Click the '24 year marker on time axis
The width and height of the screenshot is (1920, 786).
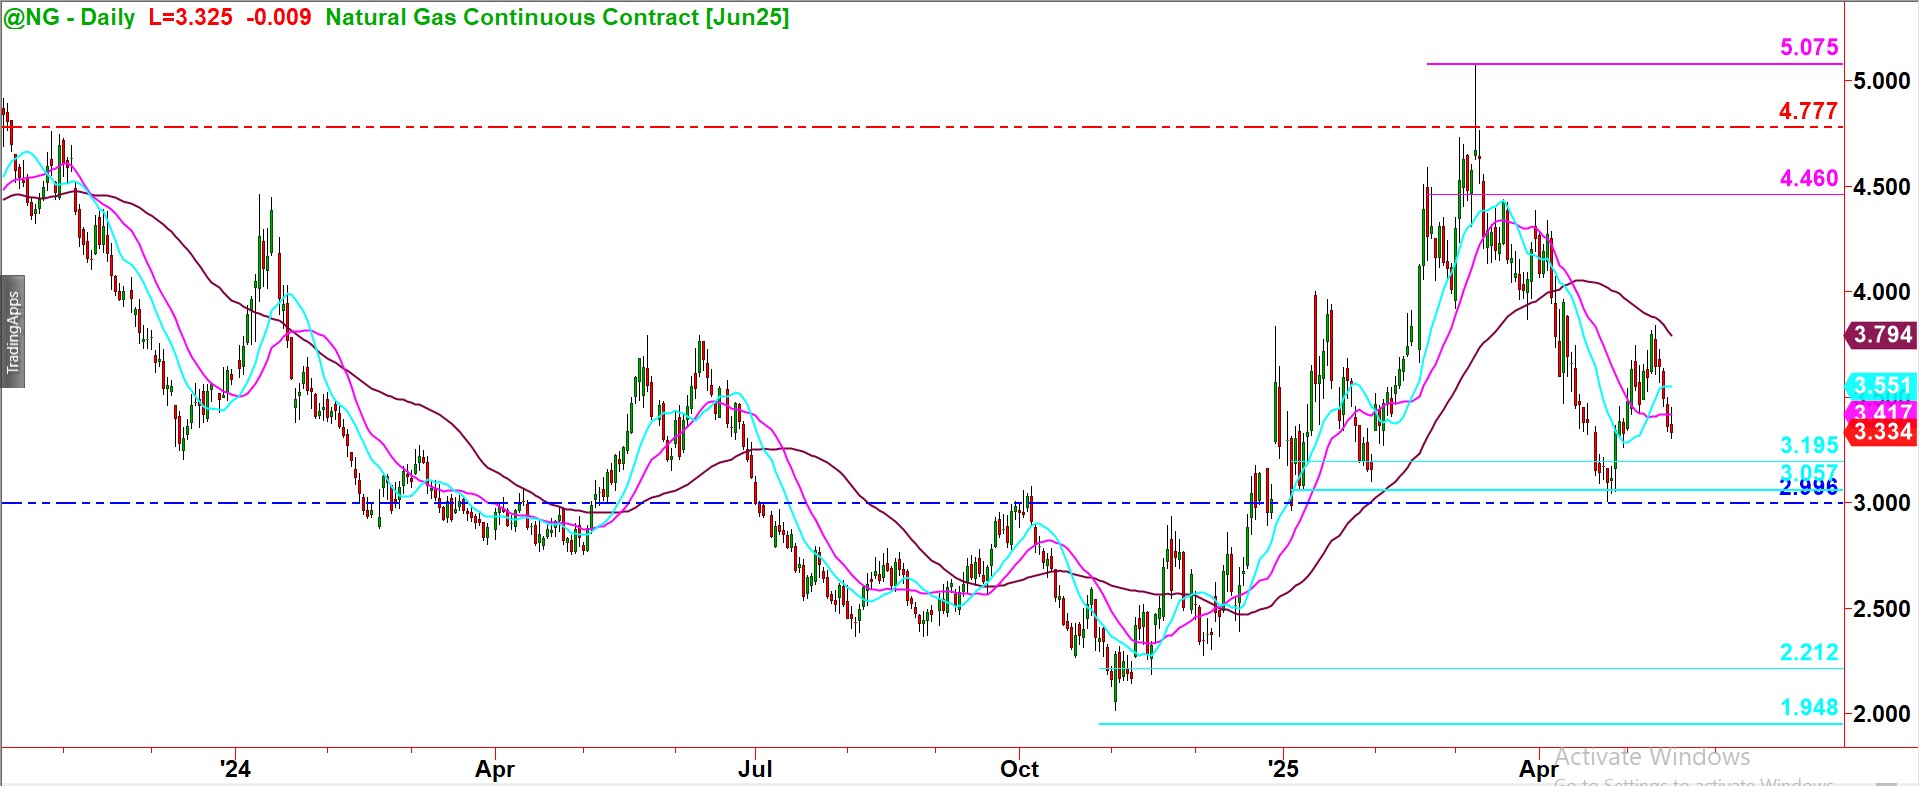235,768
